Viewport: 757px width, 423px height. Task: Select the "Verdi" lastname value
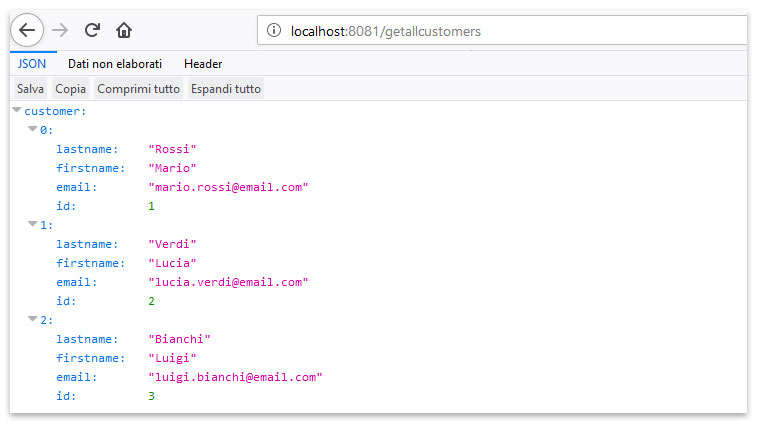coord(172,244)
